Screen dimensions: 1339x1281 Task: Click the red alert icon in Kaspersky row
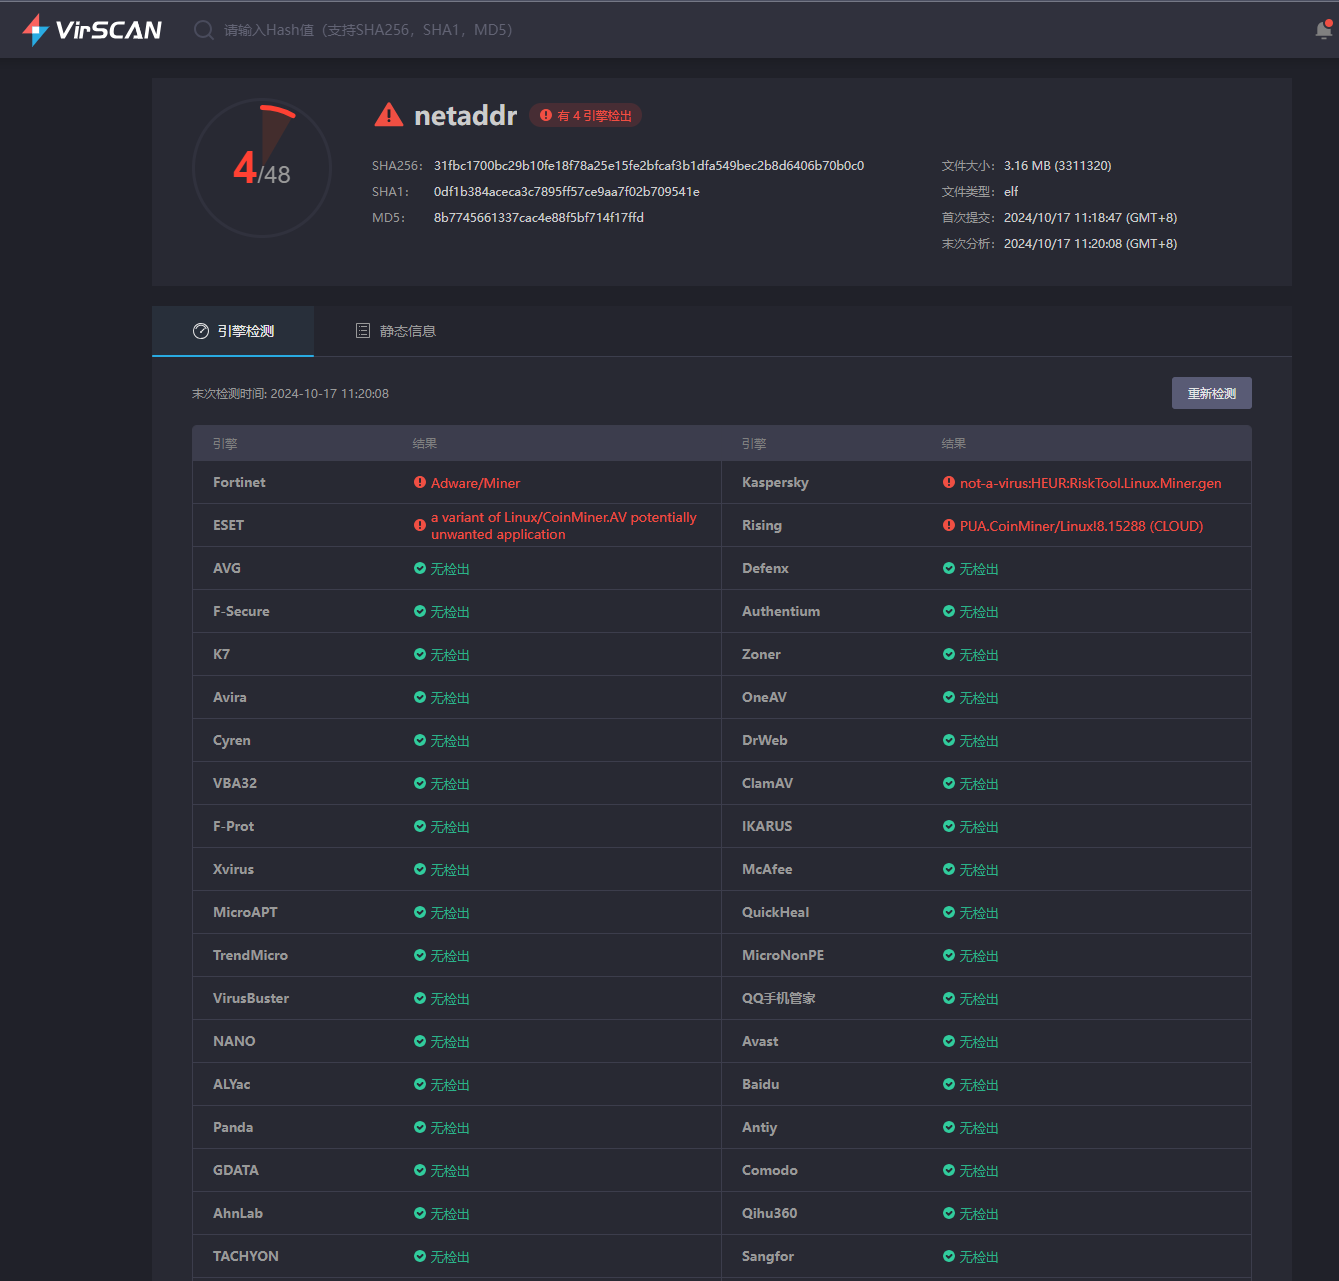coord(949,482)
